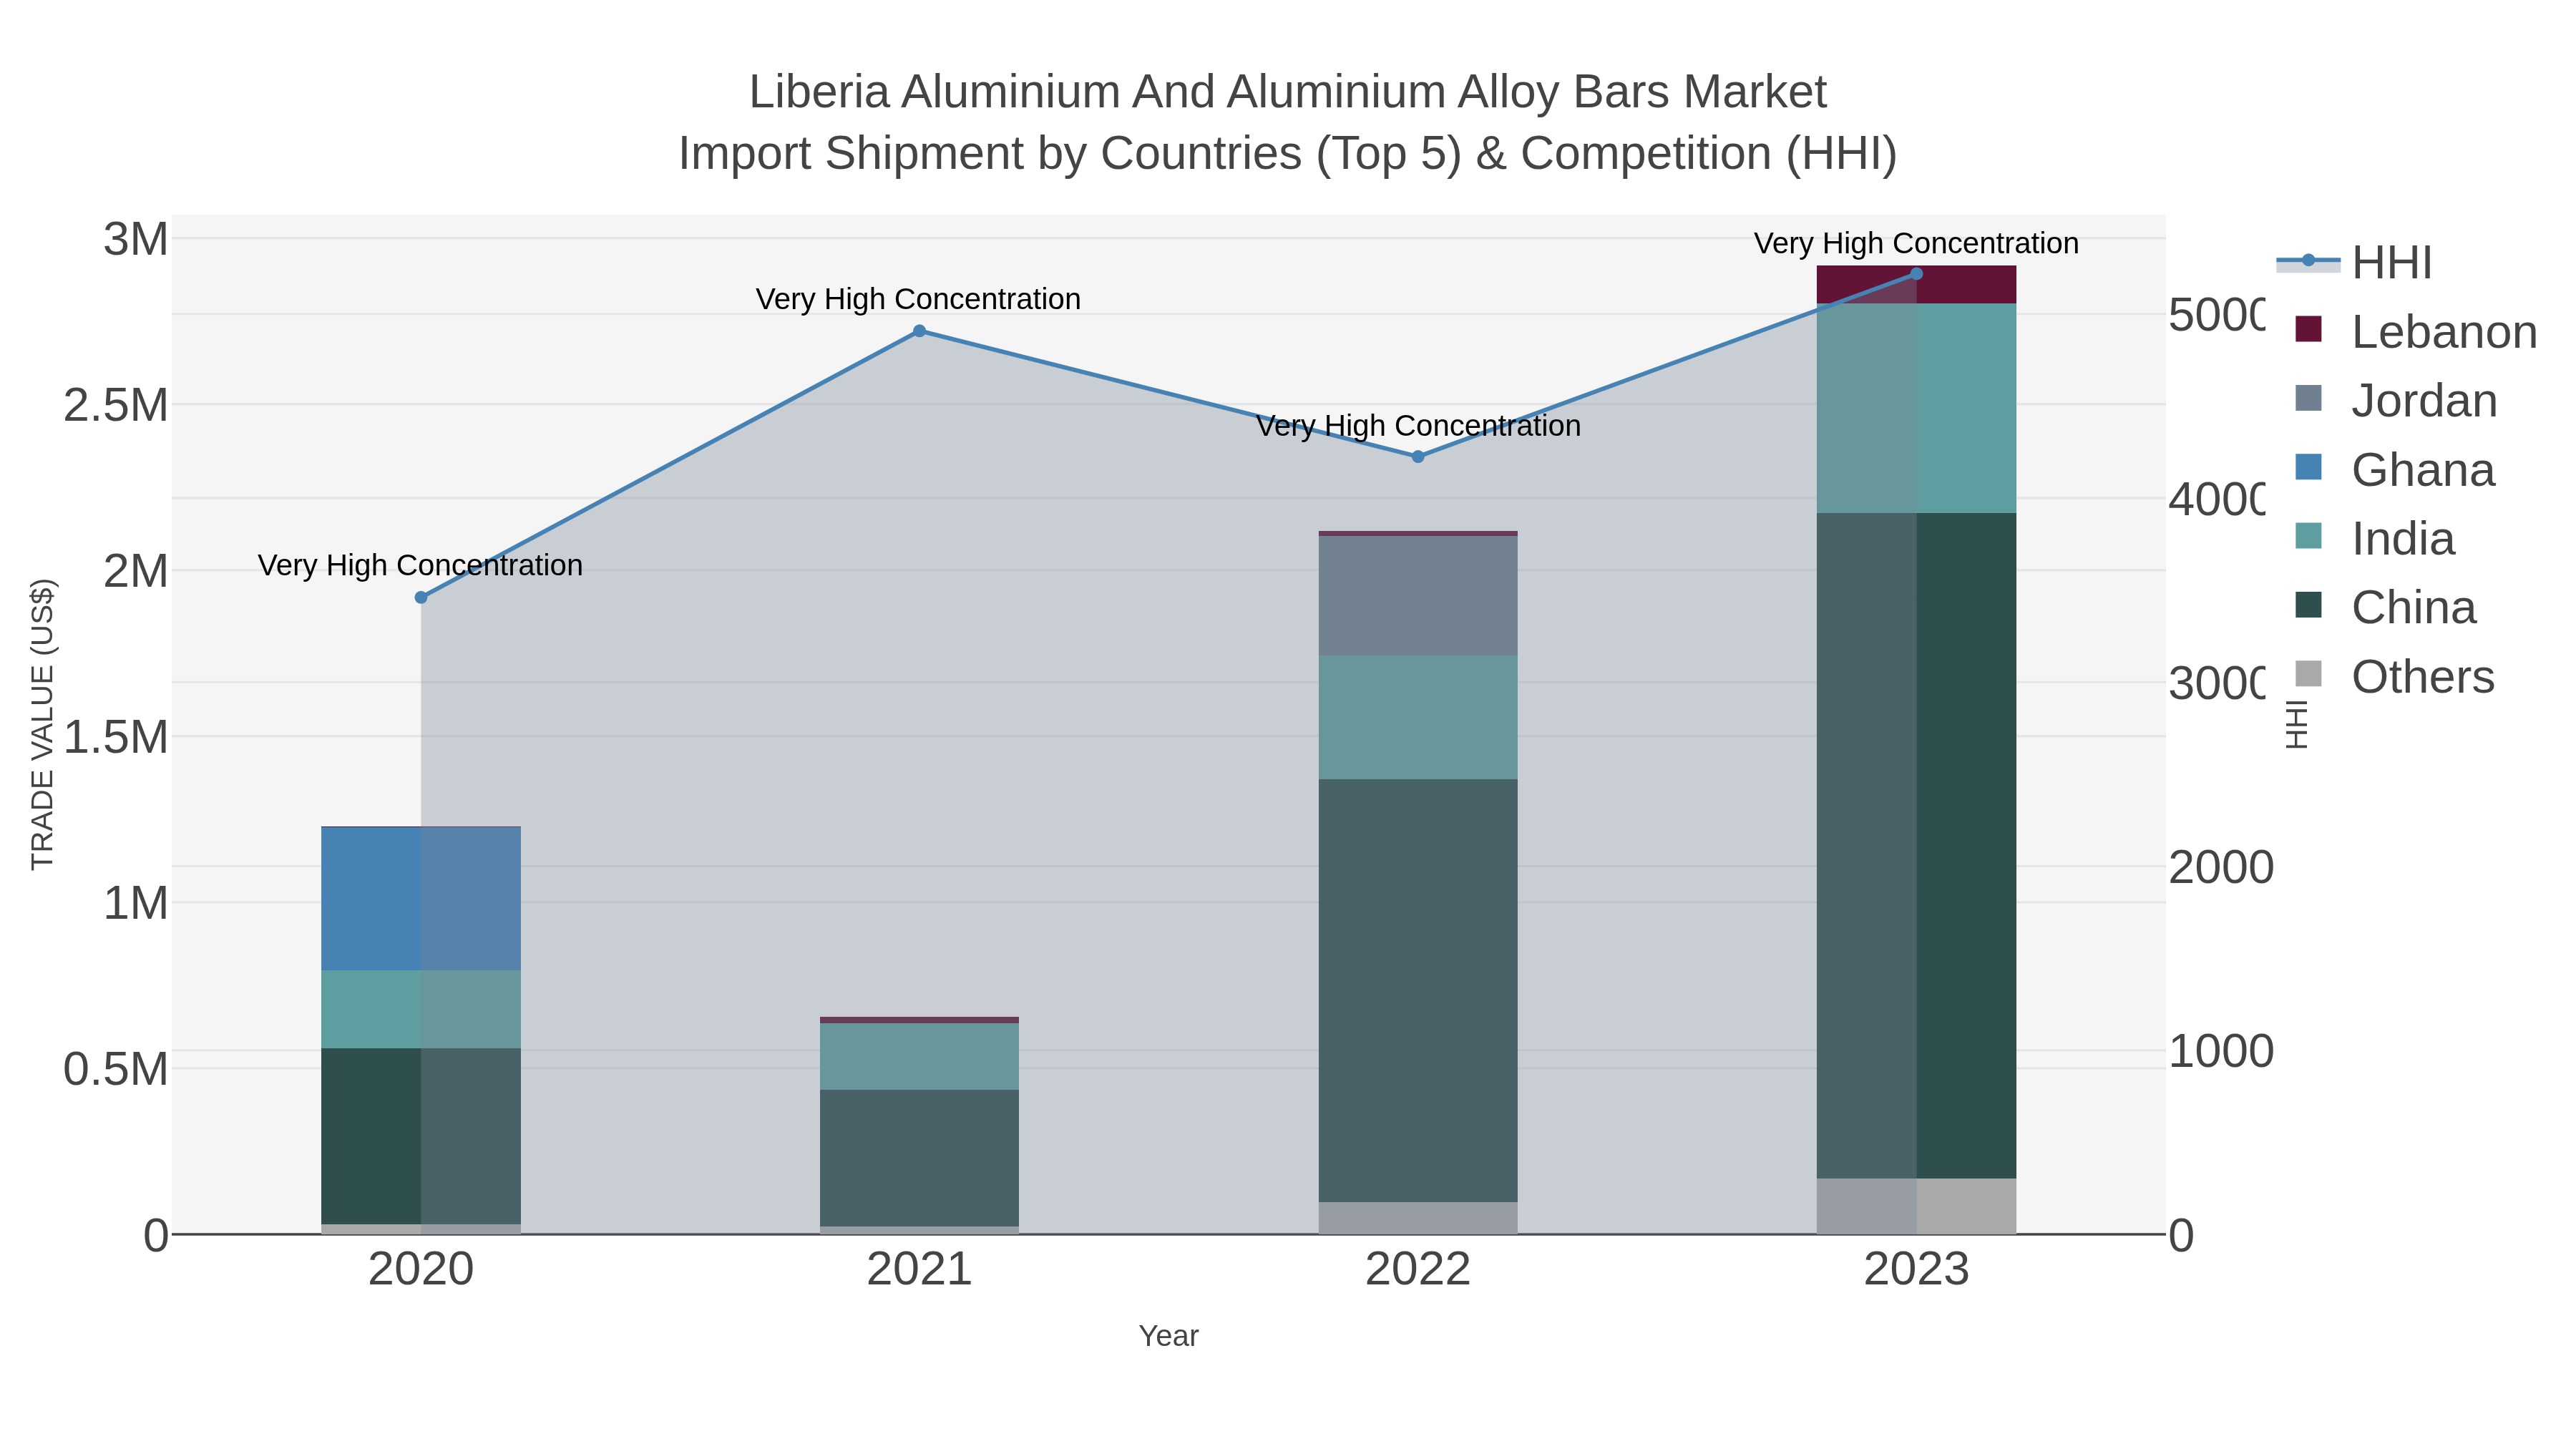The image size is (2576, 1449).
Task: Click the TRADE VALUE (US$) axis title
Action: tap(42, 724)
